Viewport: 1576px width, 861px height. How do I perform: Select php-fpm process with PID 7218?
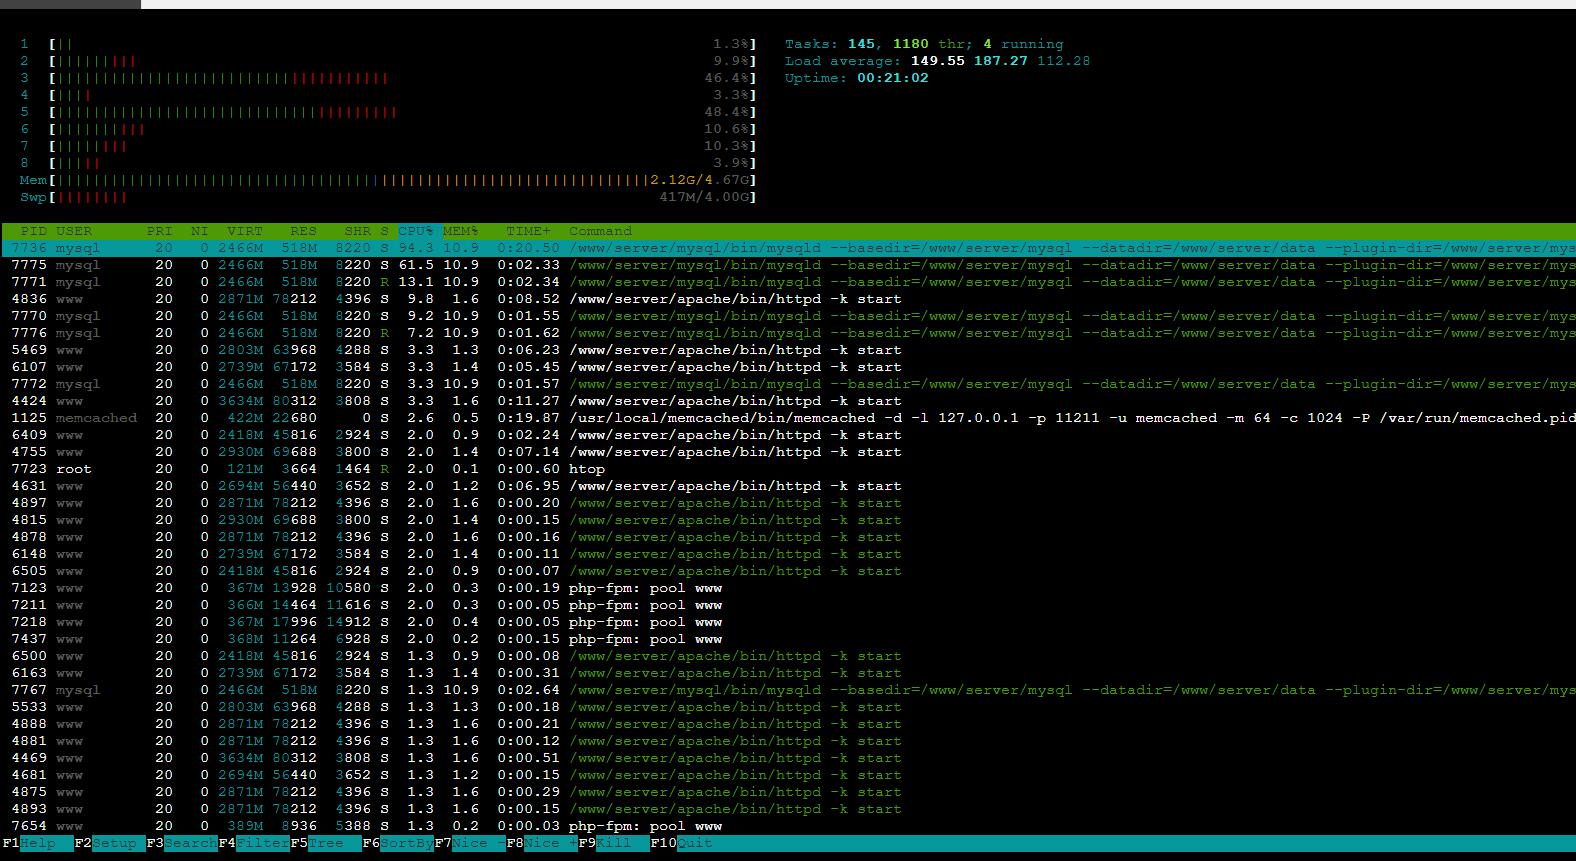tap(788, 622)
